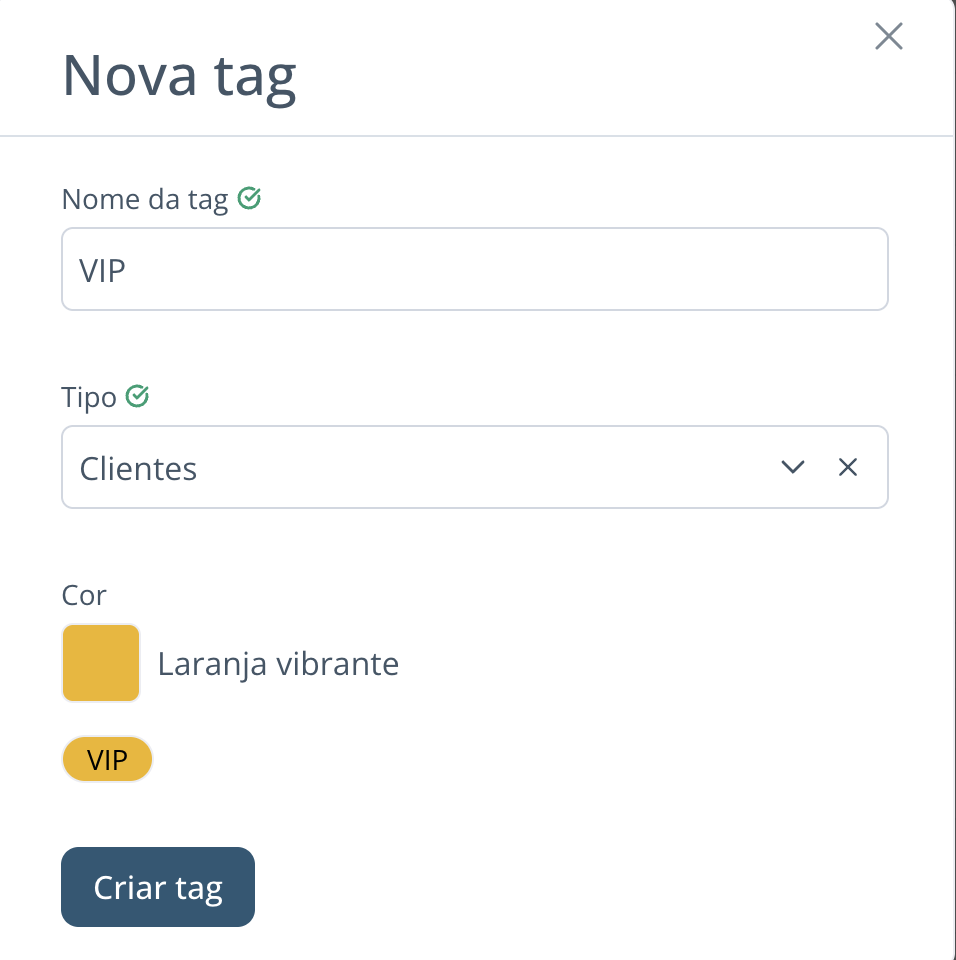
Task: Click the X icon to clear Clientes selection
Action: click(x=847, y=467)
